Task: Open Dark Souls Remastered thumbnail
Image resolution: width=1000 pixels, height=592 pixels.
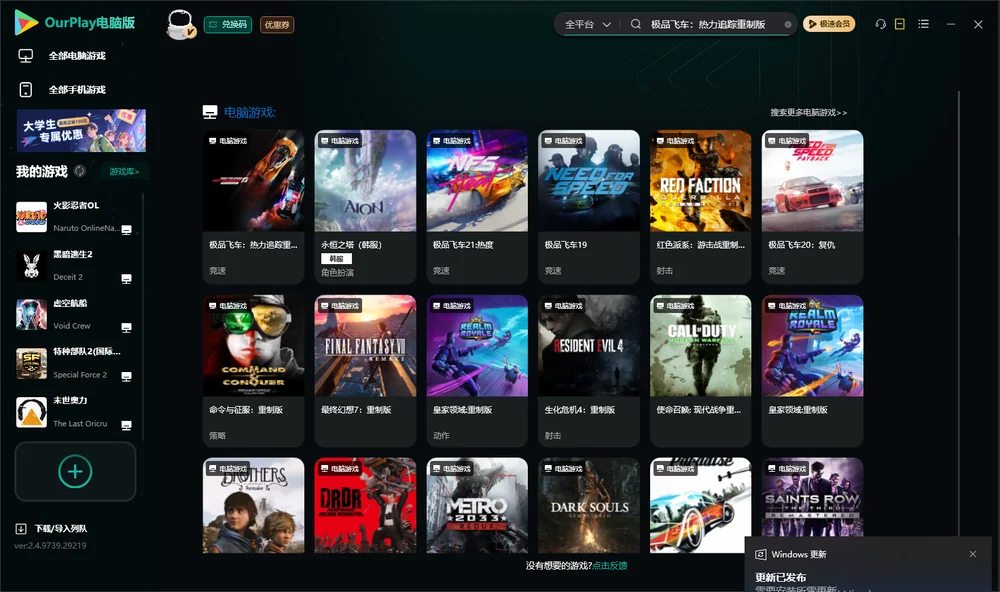Action: 589,505
